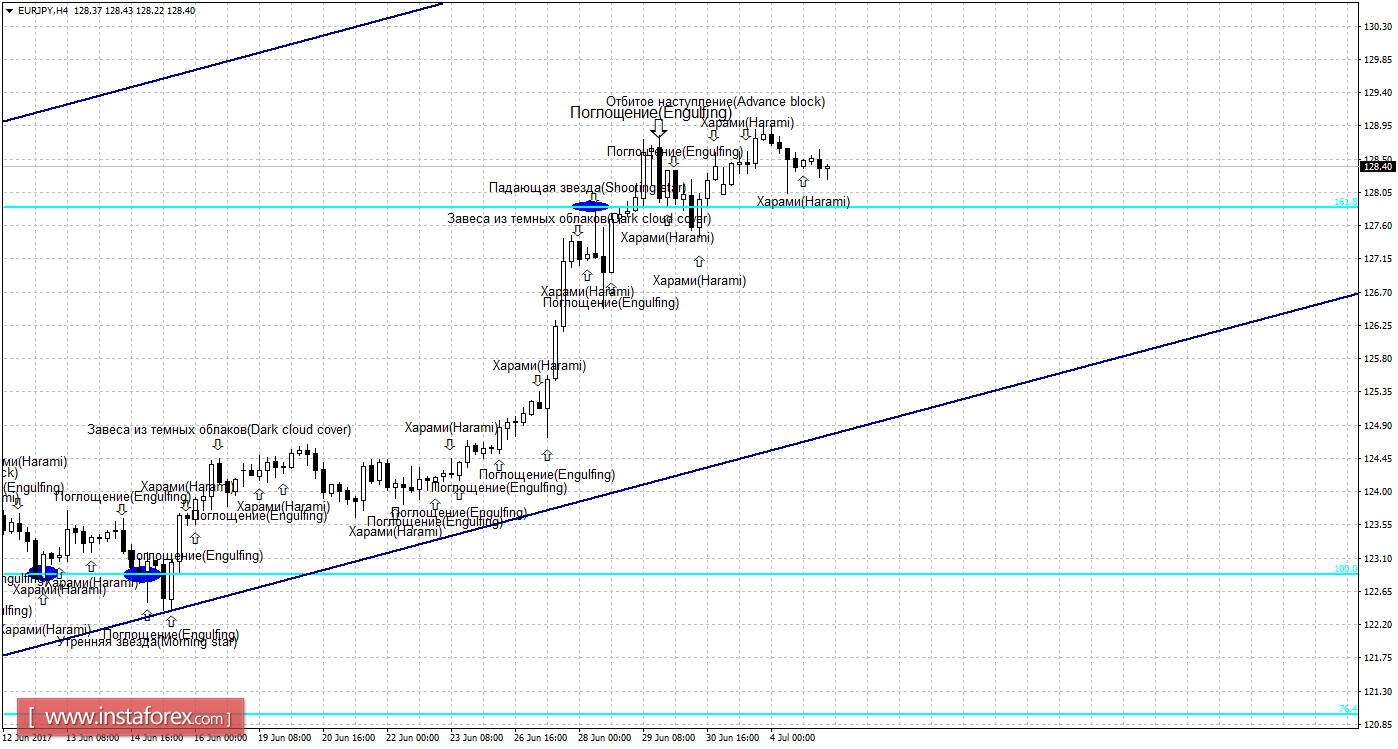The height and width of the screenshot is (749, 1398).
Task: Click the '13 Jun 08:00' time axis label
Action: coord(93,738)
